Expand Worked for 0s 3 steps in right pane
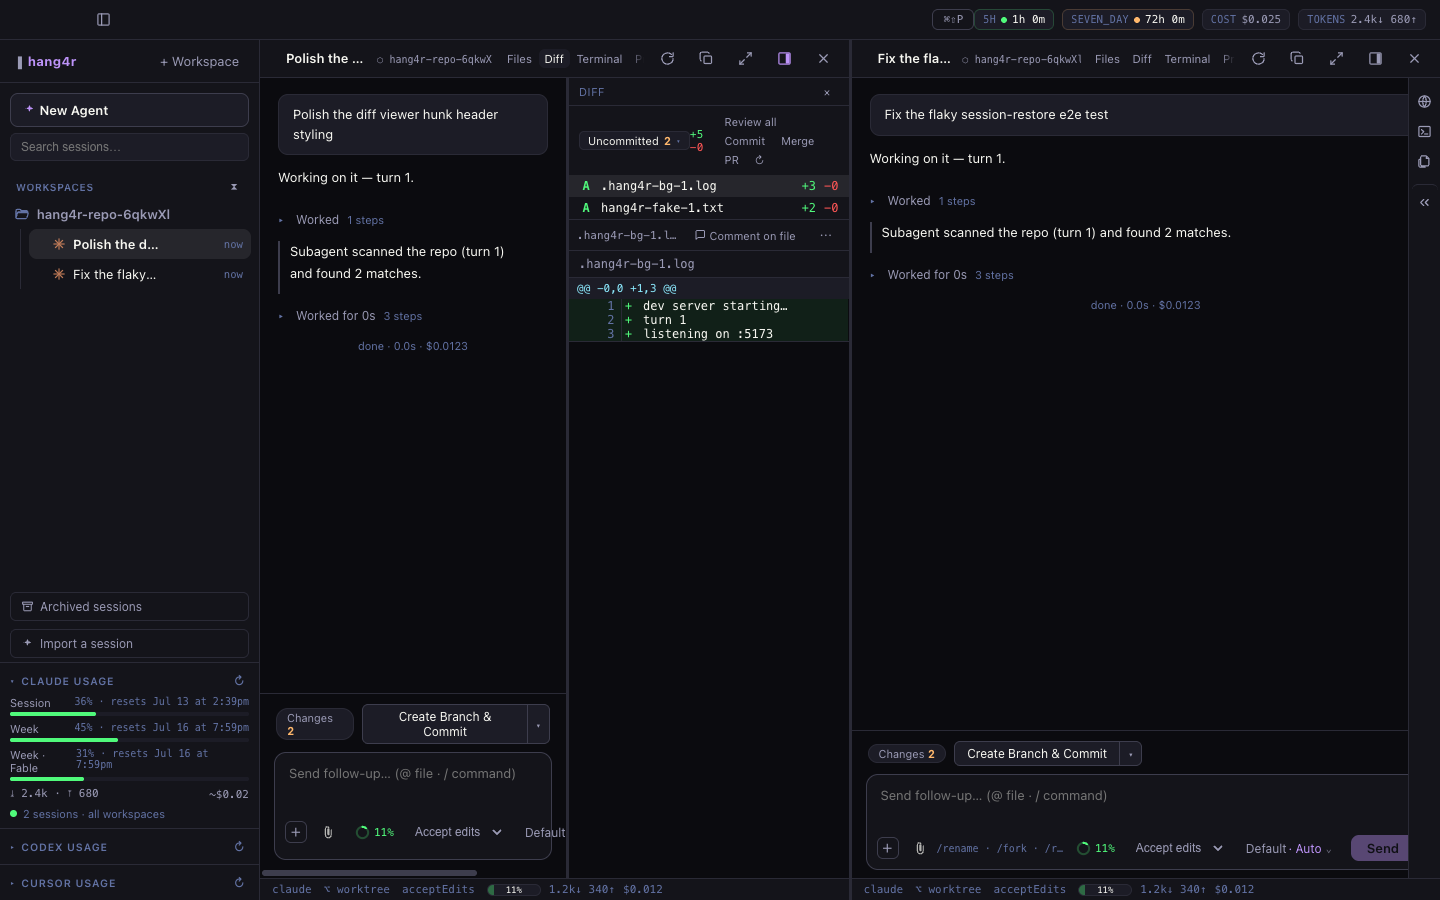The width and height of the screenshot is (1440, 900). 941,275
